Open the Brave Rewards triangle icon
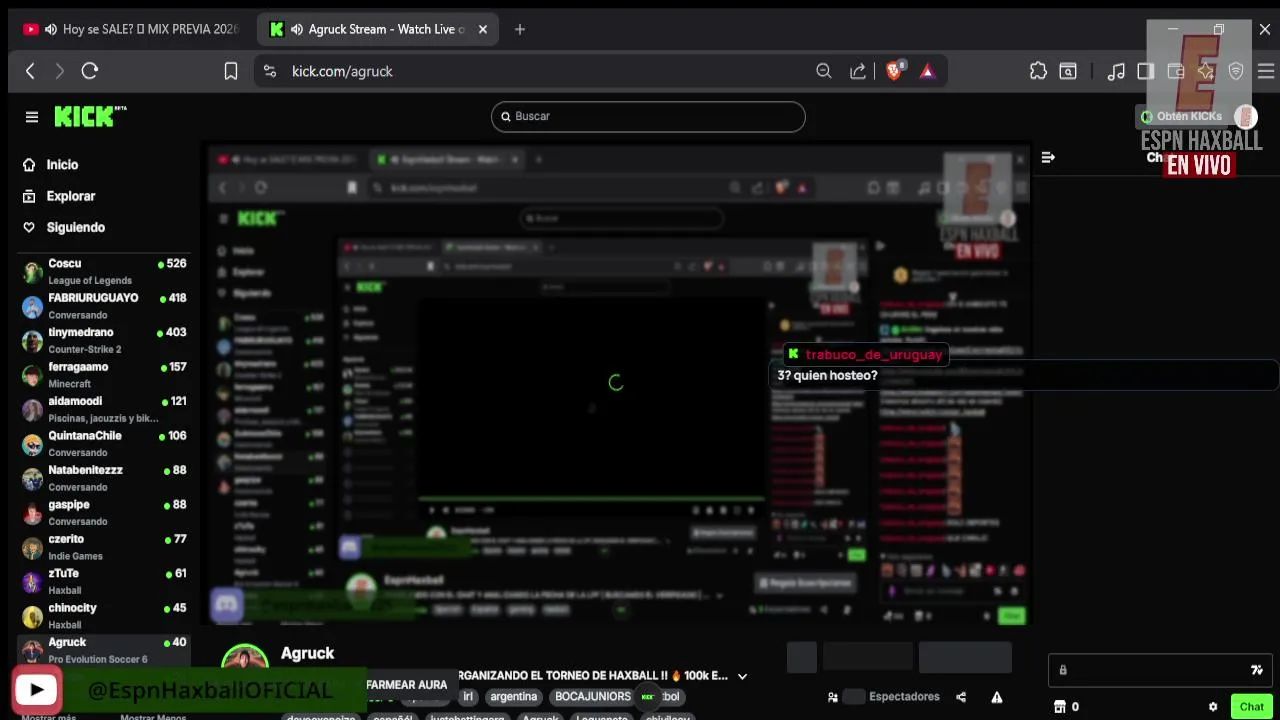Viewport: 1280px width, 720px height. (x=927, y=71)
